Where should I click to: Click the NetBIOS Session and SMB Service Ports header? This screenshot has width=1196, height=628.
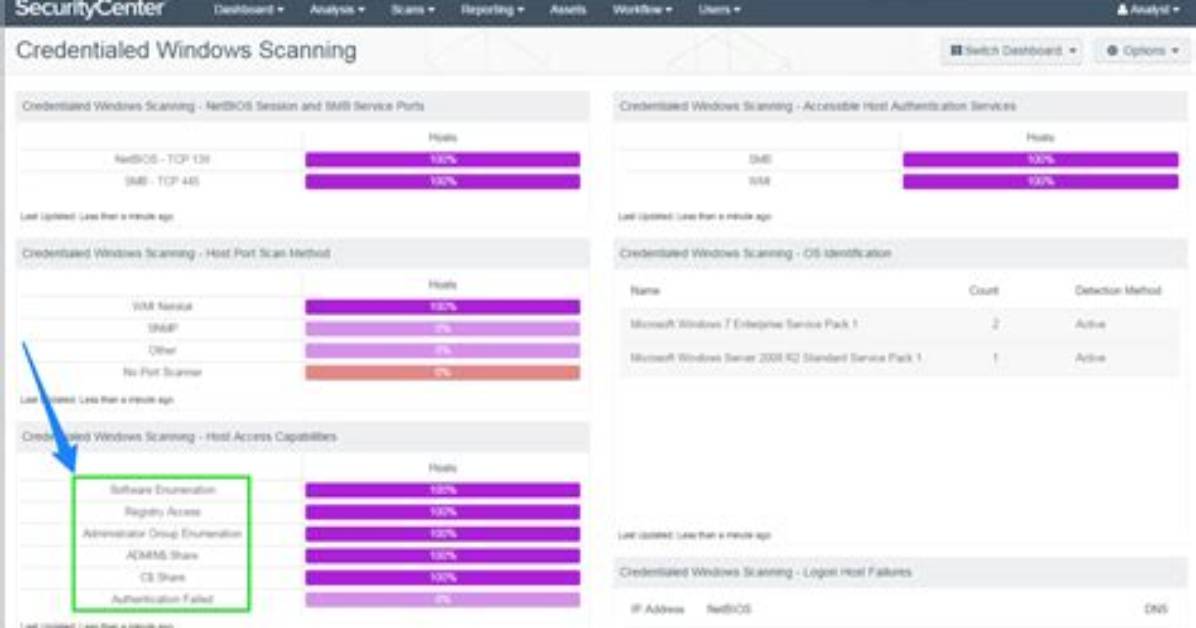point(302,106)
